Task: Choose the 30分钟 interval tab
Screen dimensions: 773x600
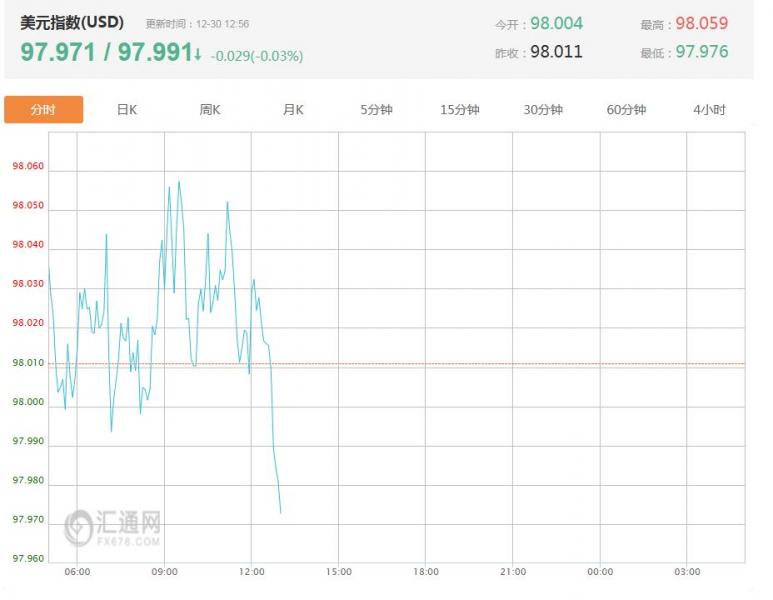Action: coord(543,110)
